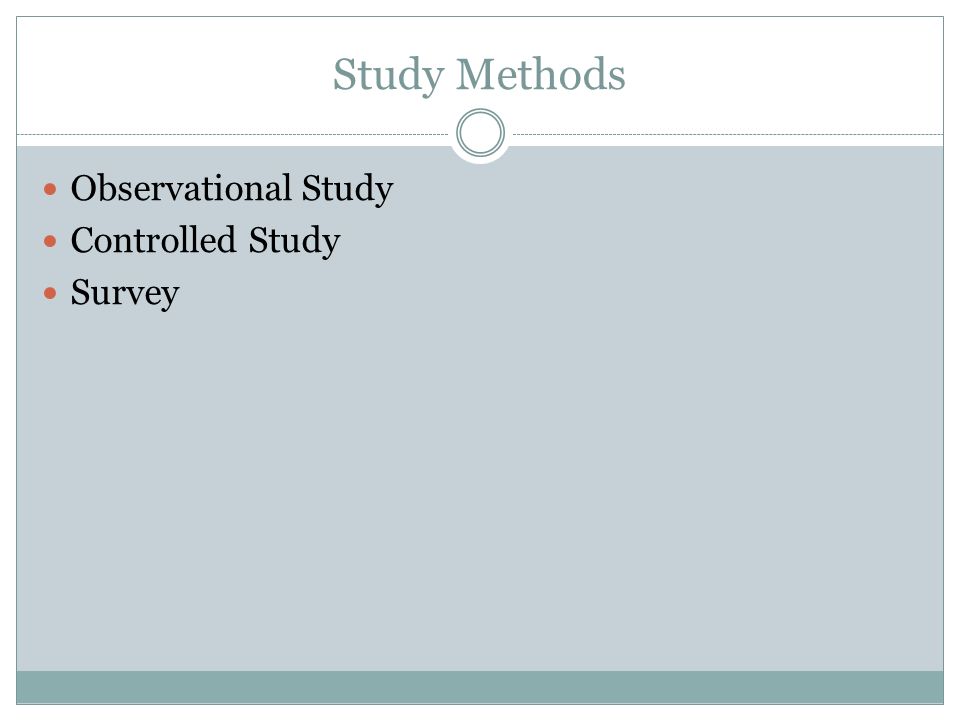960x720 pixels.
Task: Click Study in the Observational Study line
Action: pyautogui.click(x=348, y=189)
